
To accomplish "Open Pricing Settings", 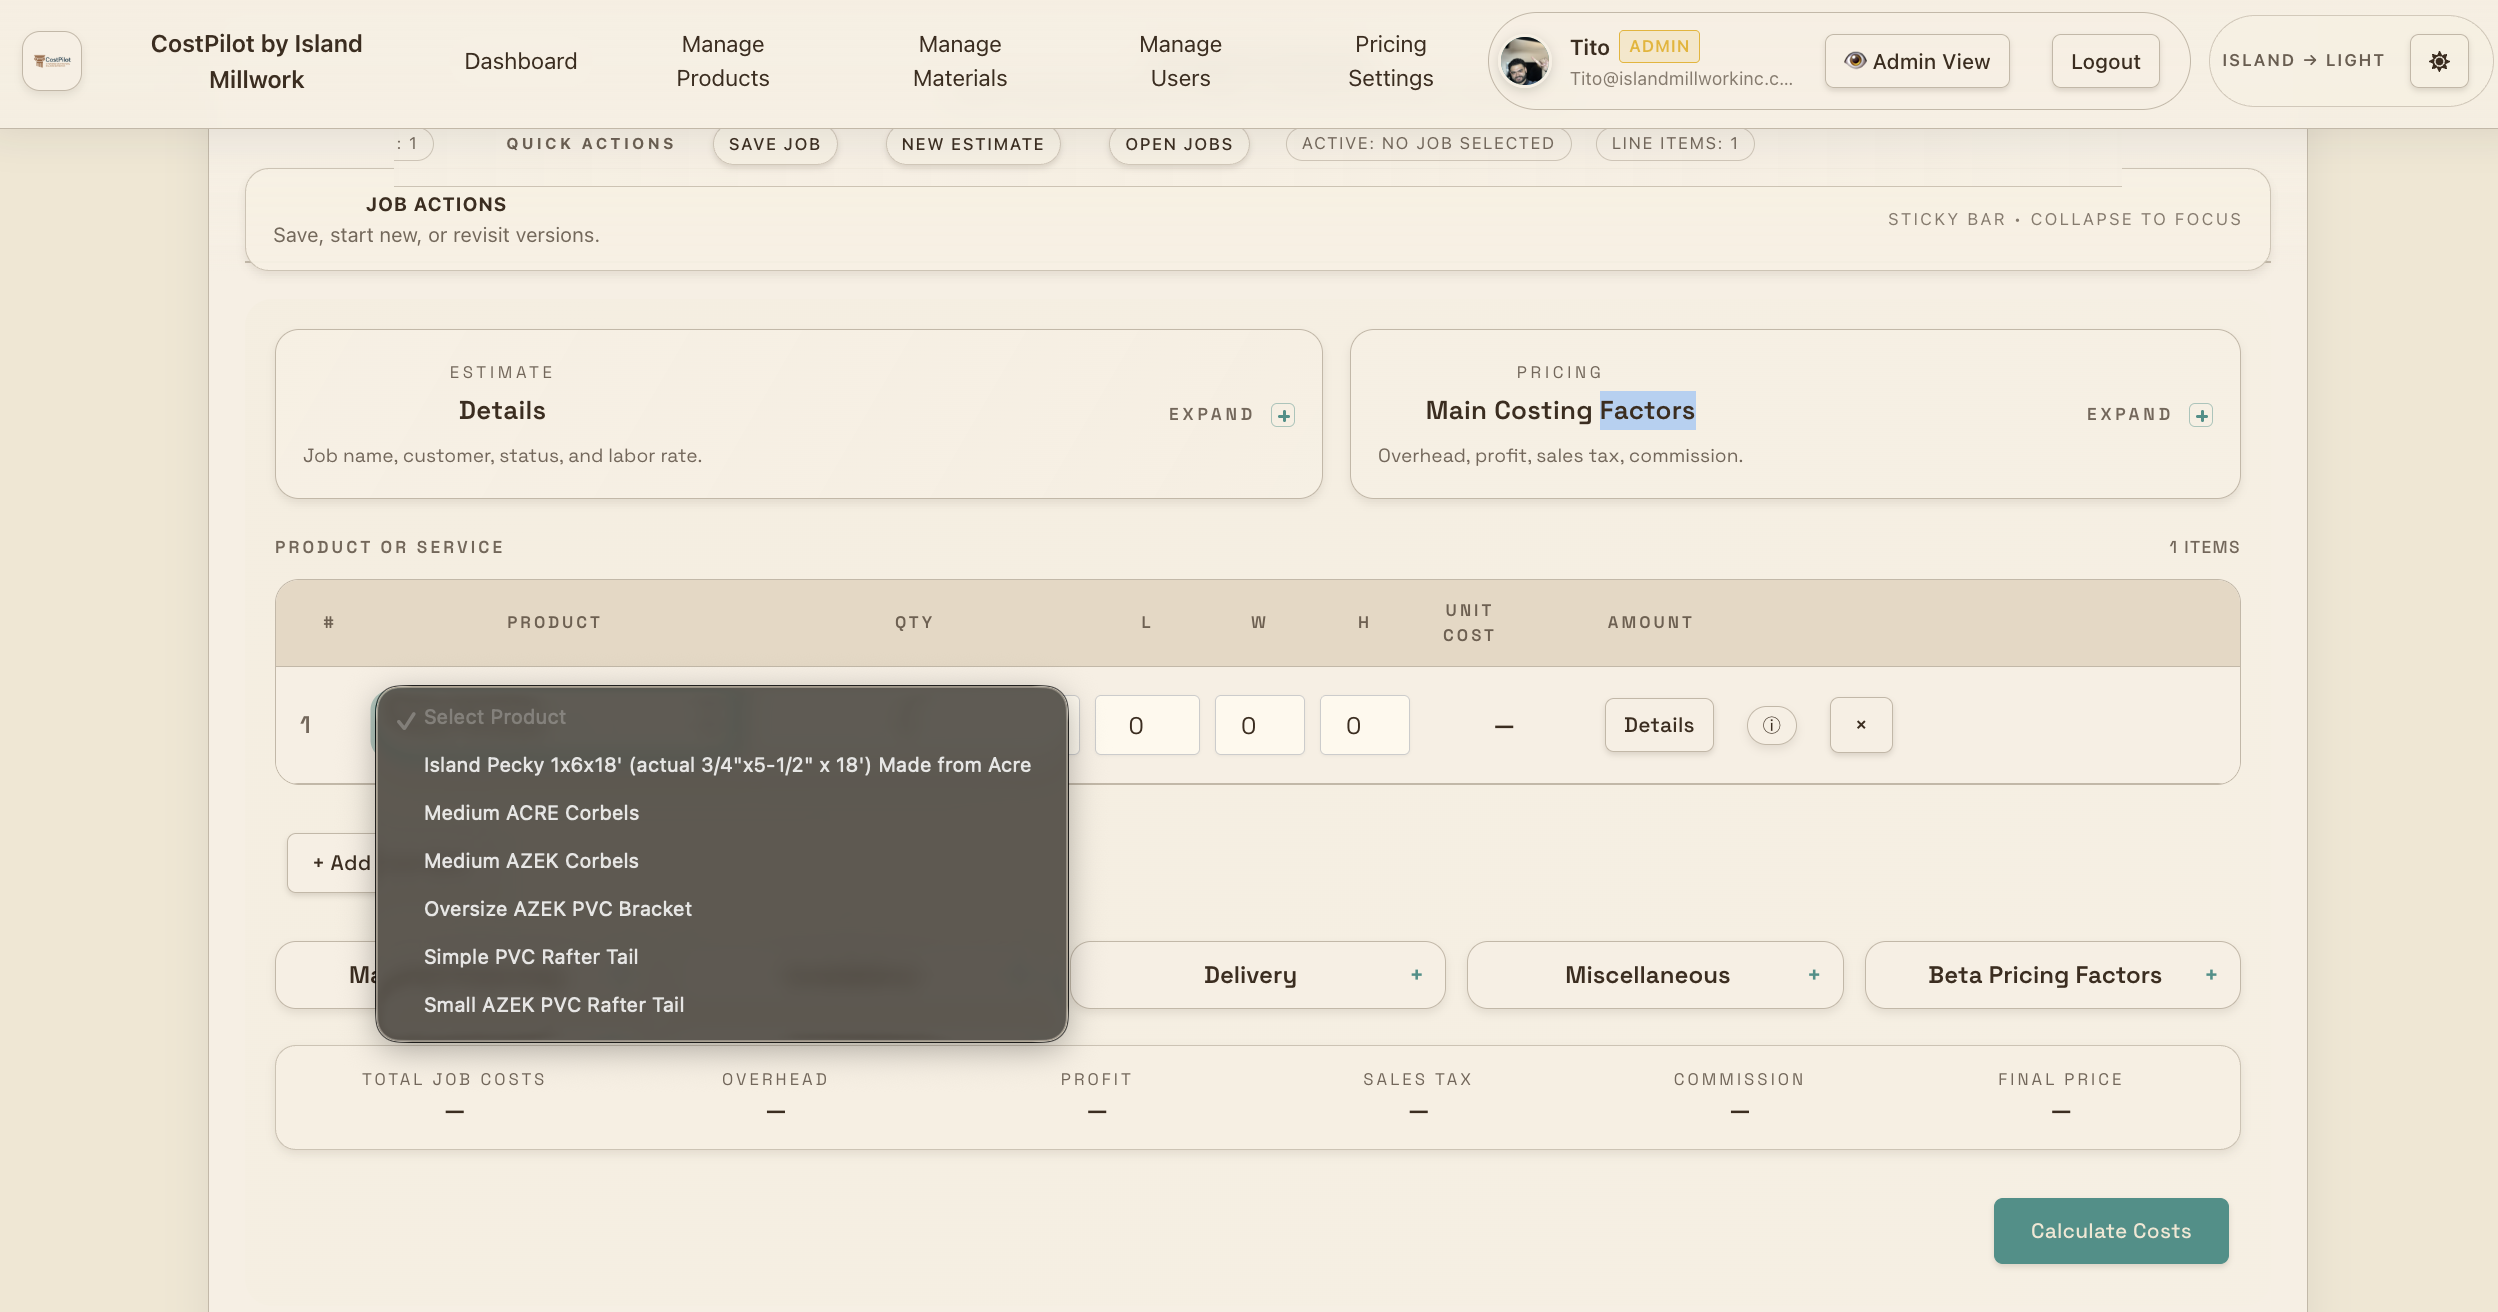I will click(x=1391, y=61).
